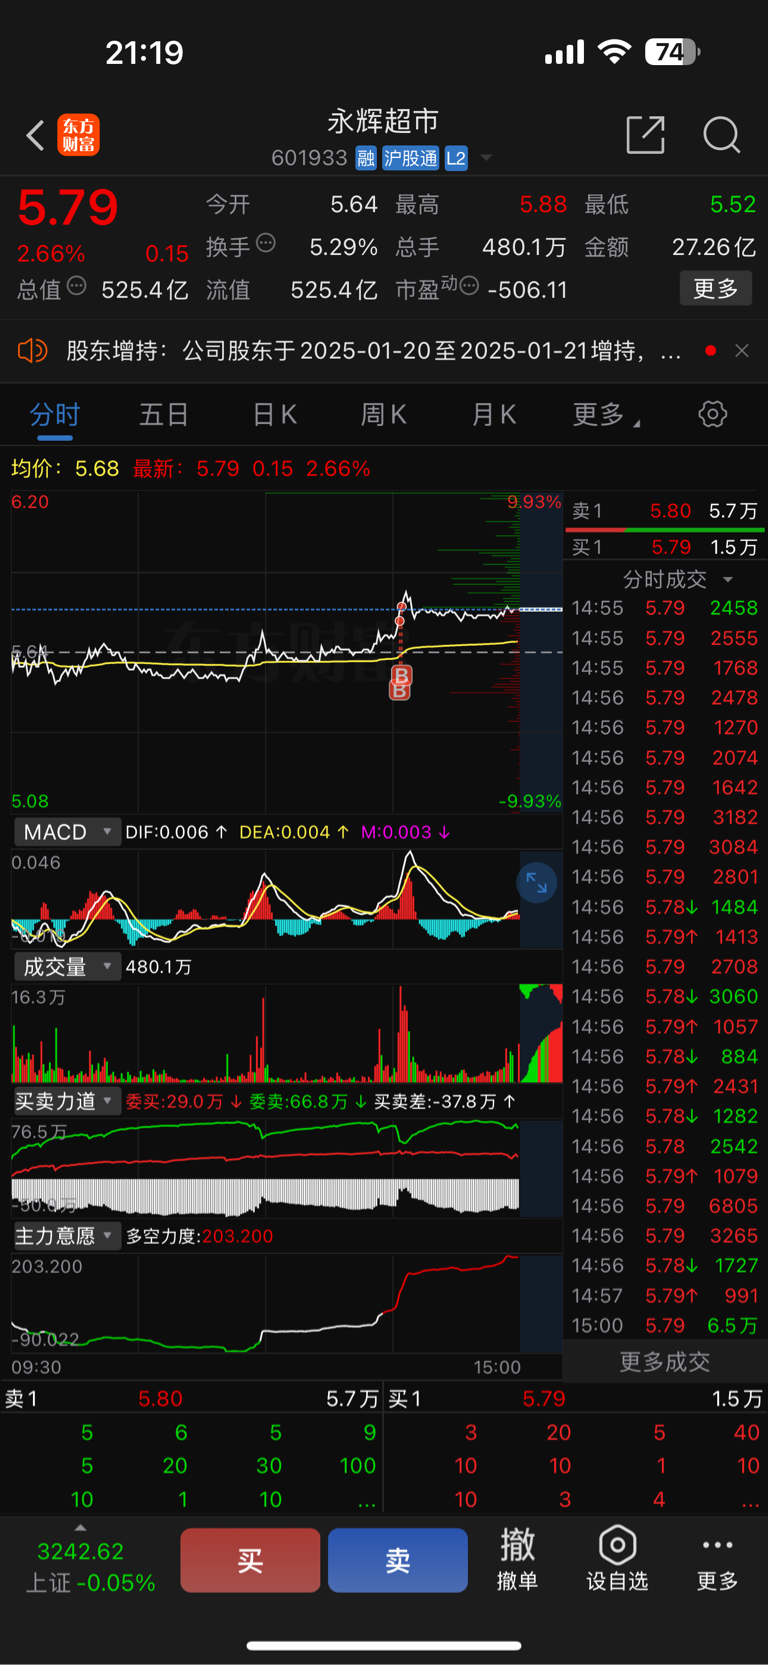The height and width of the screenshot is (1665, 768).
Task: Open the bottom 更多 three-dots menu
Action: (x=717, y=1558)
